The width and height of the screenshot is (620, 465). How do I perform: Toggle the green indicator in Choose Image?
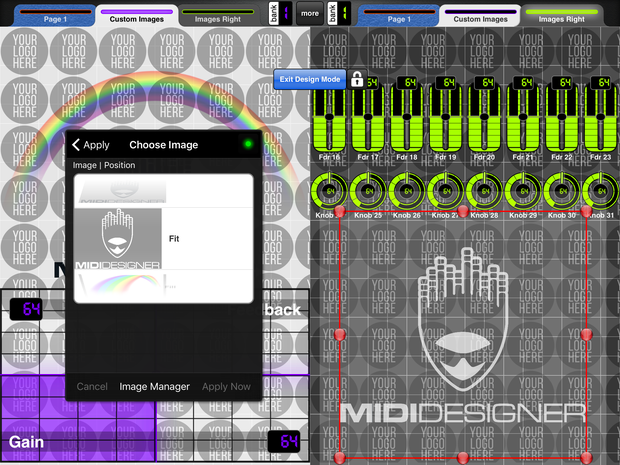coord(248,144)
